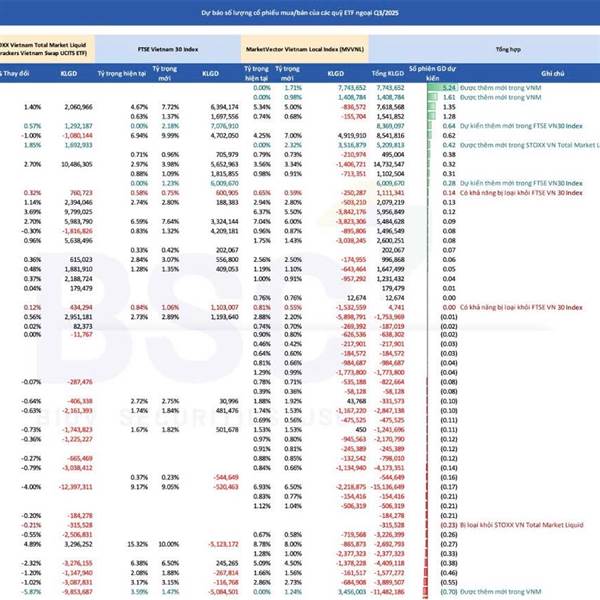600x600 pixels.
Task: Click the Tổng KLGD column header
Action: [388, 73]
